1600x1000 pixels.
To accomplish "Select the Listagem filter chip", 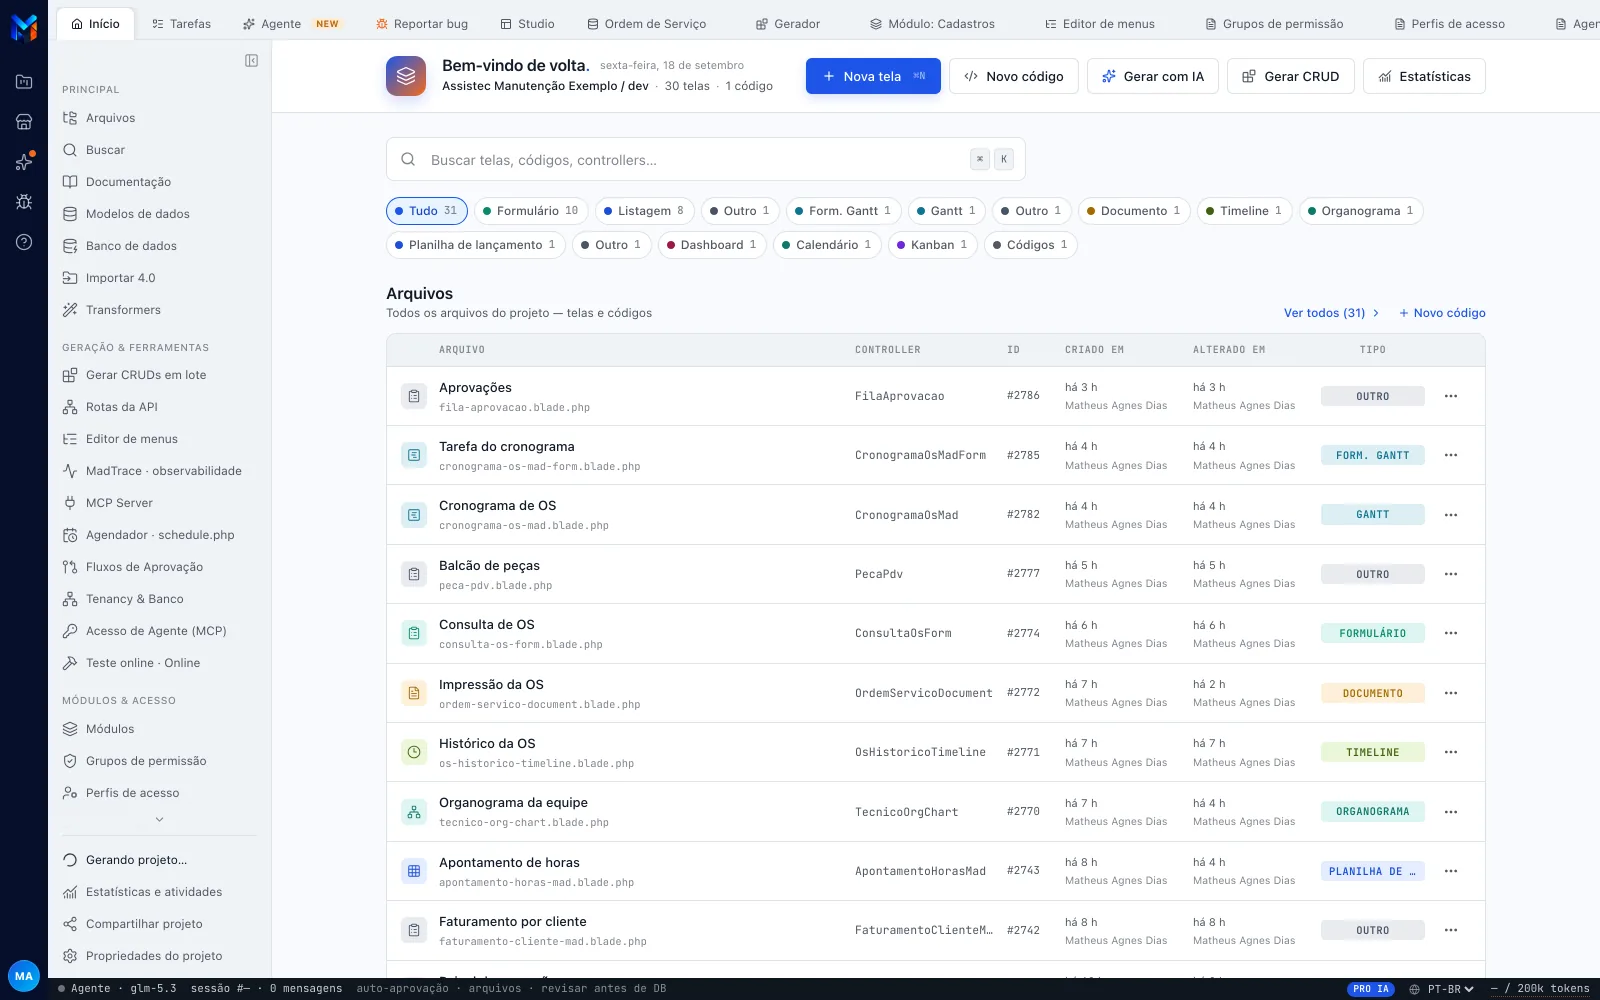I will [645, 211].
